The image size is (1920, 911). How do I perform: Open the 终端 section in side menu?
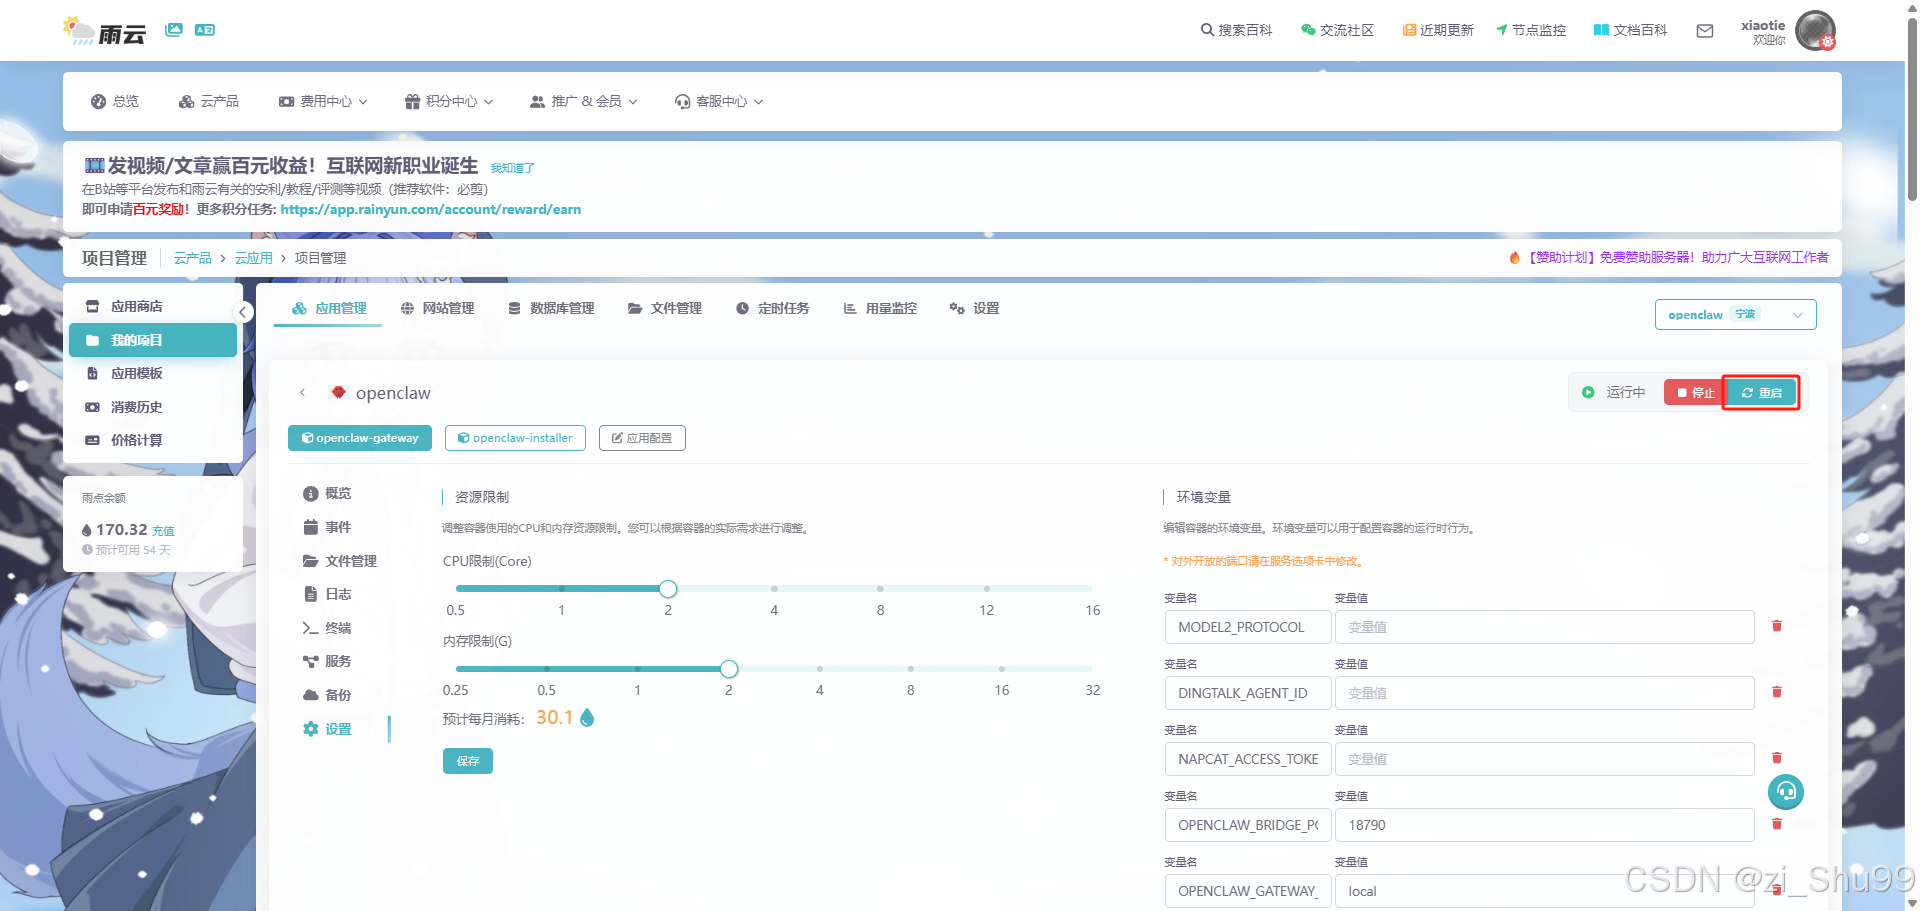point(337,628)
